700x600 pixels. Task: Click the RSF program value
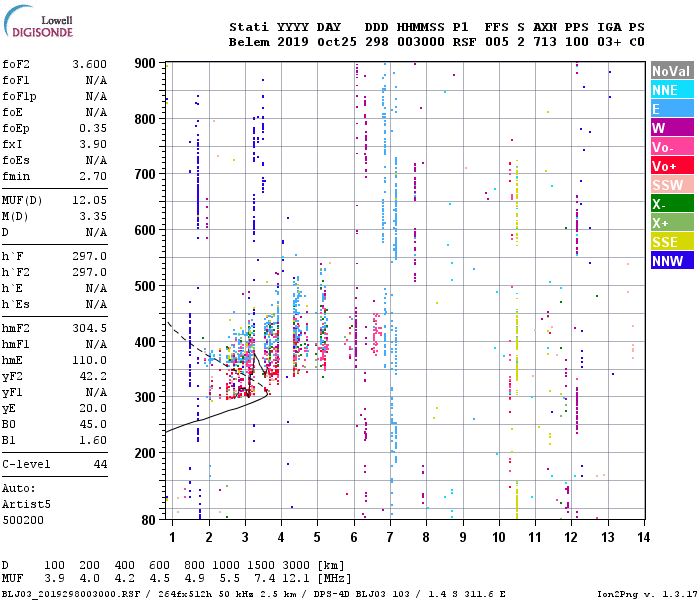(x=464, y=42)
